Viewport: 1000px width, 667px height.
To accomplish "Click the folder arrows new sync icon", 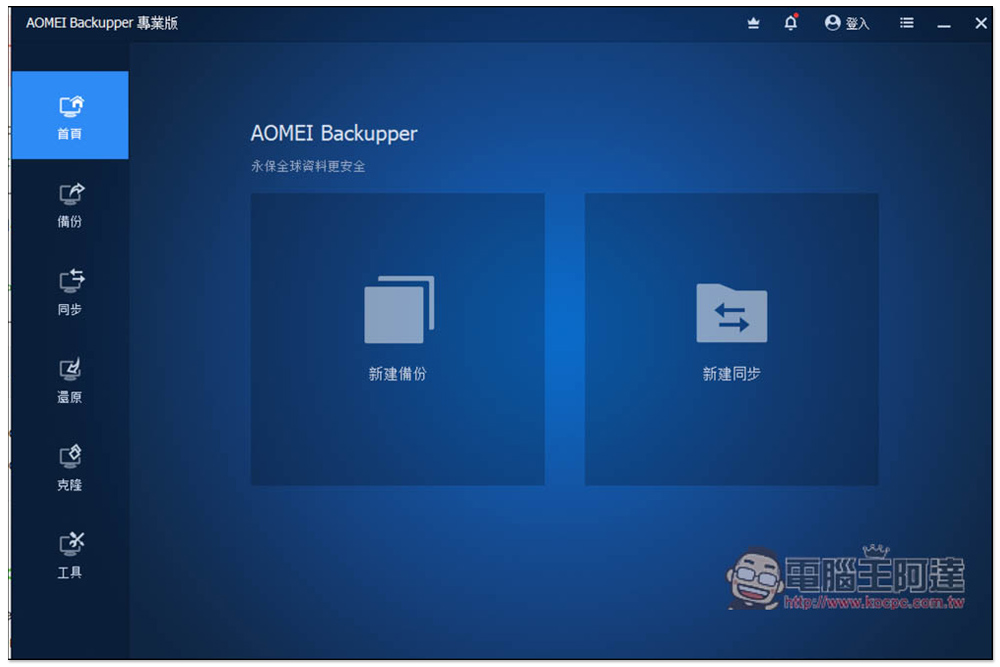I will (731, 313).
